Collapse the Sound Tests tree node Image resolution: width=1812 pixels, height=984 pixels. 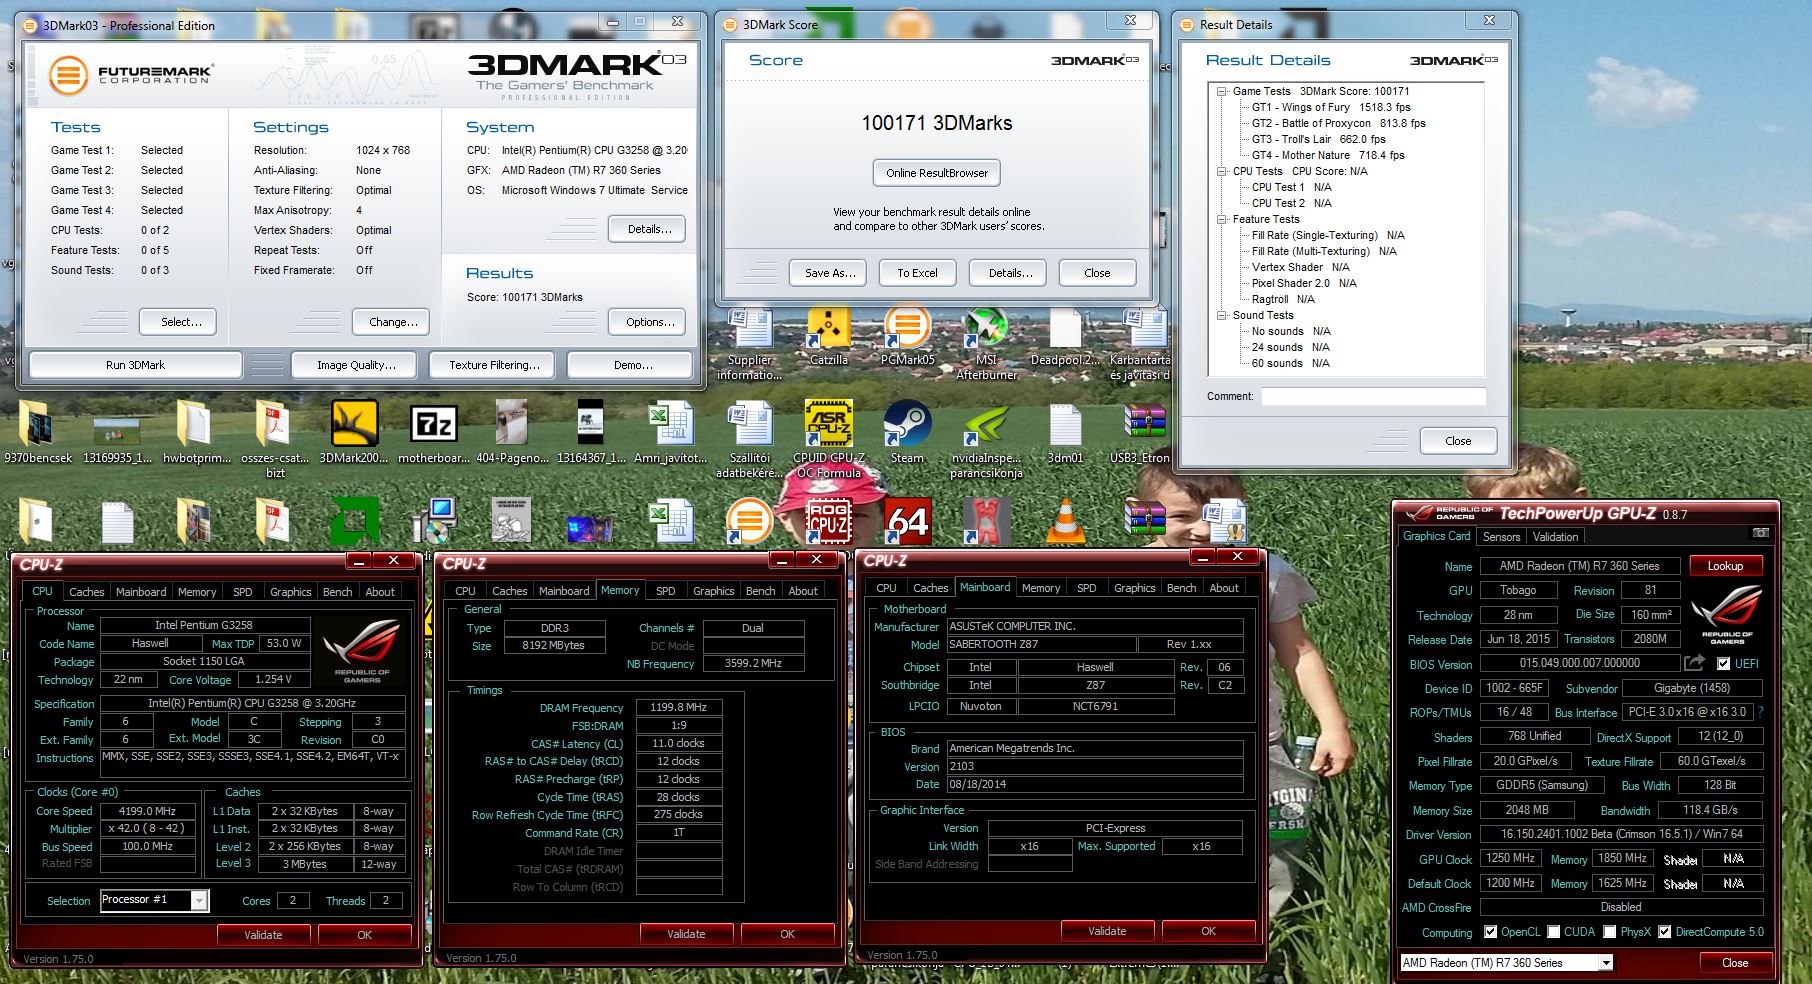1221,315
